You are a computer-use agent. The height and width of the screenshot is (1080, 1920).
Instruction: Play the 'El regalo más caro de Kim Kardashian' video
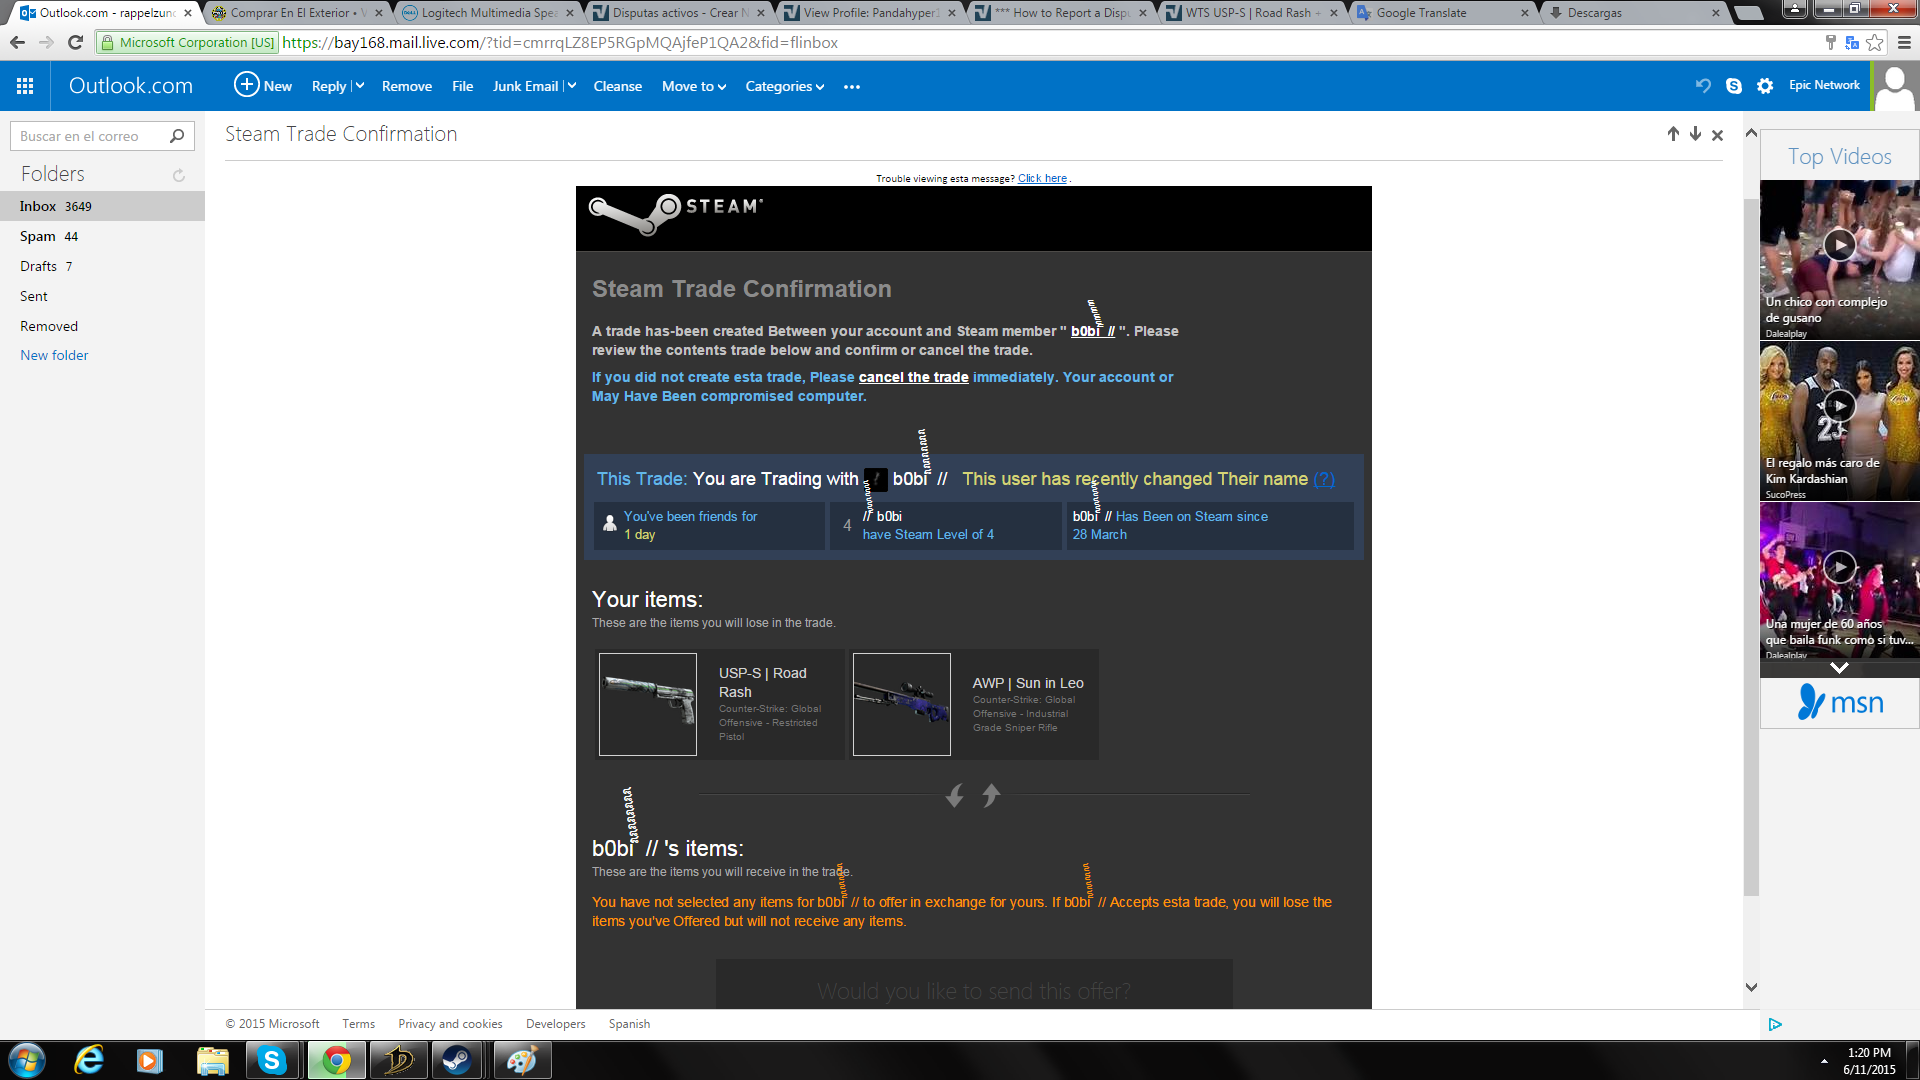coord(1839,406)
